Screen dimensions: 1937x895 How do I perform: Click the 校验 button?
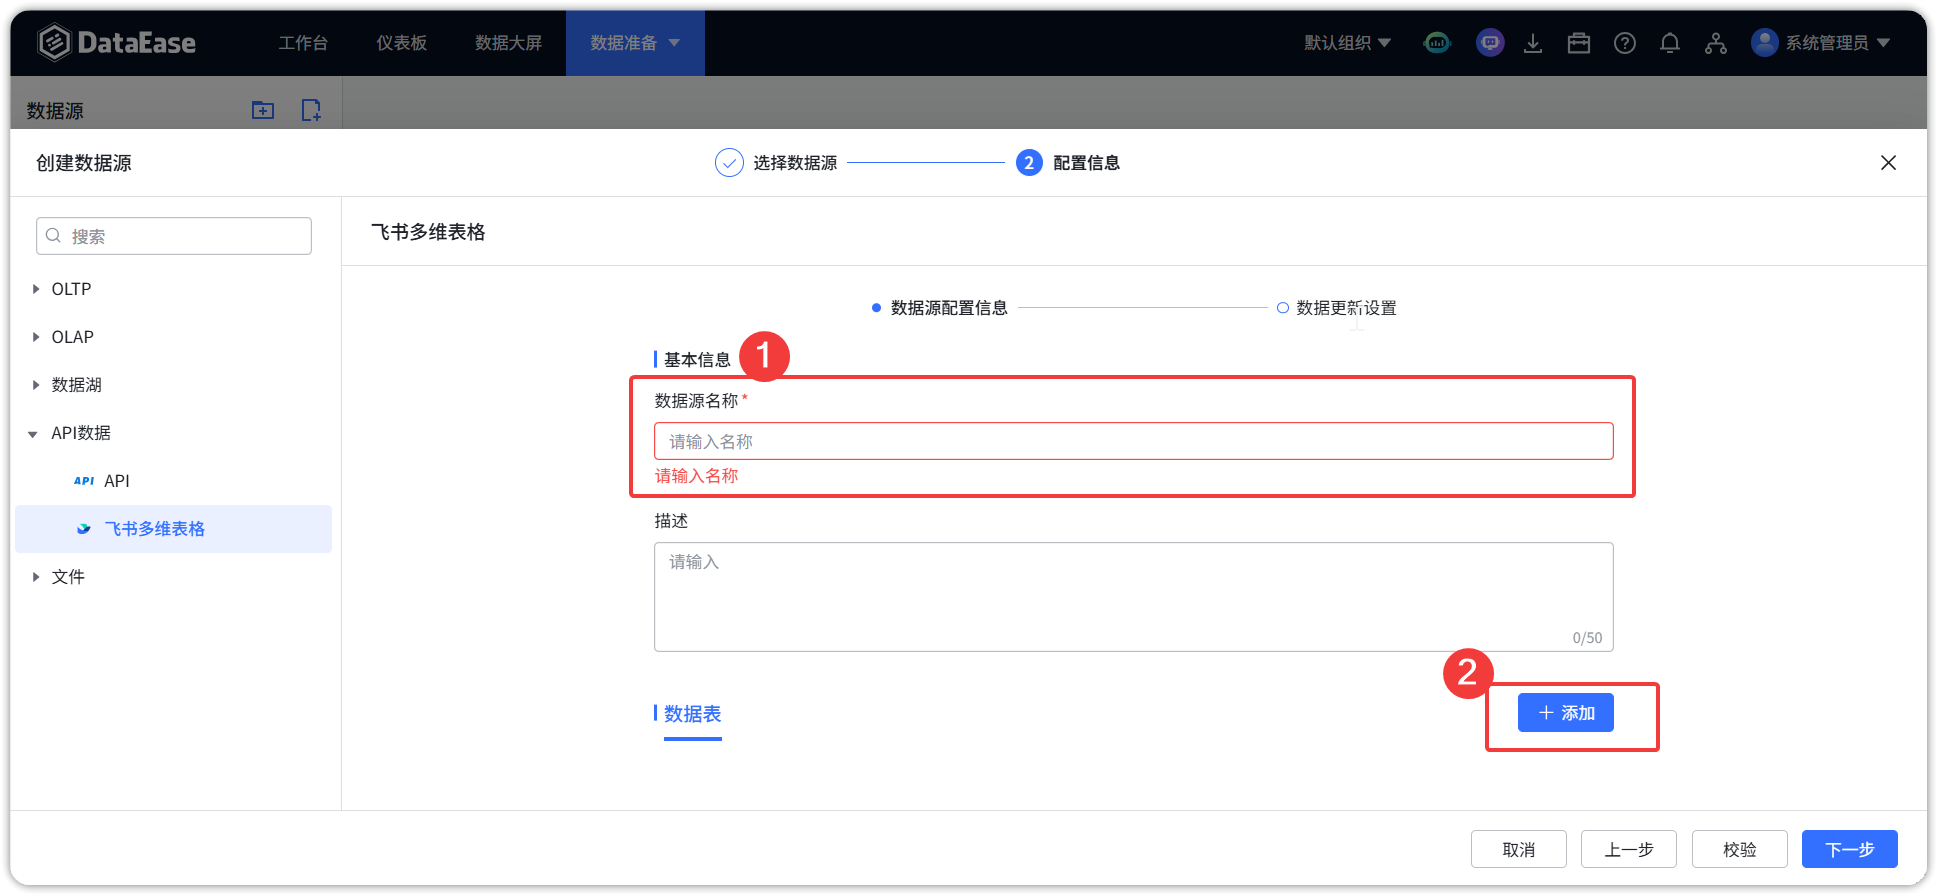(x=1740, y=849)
